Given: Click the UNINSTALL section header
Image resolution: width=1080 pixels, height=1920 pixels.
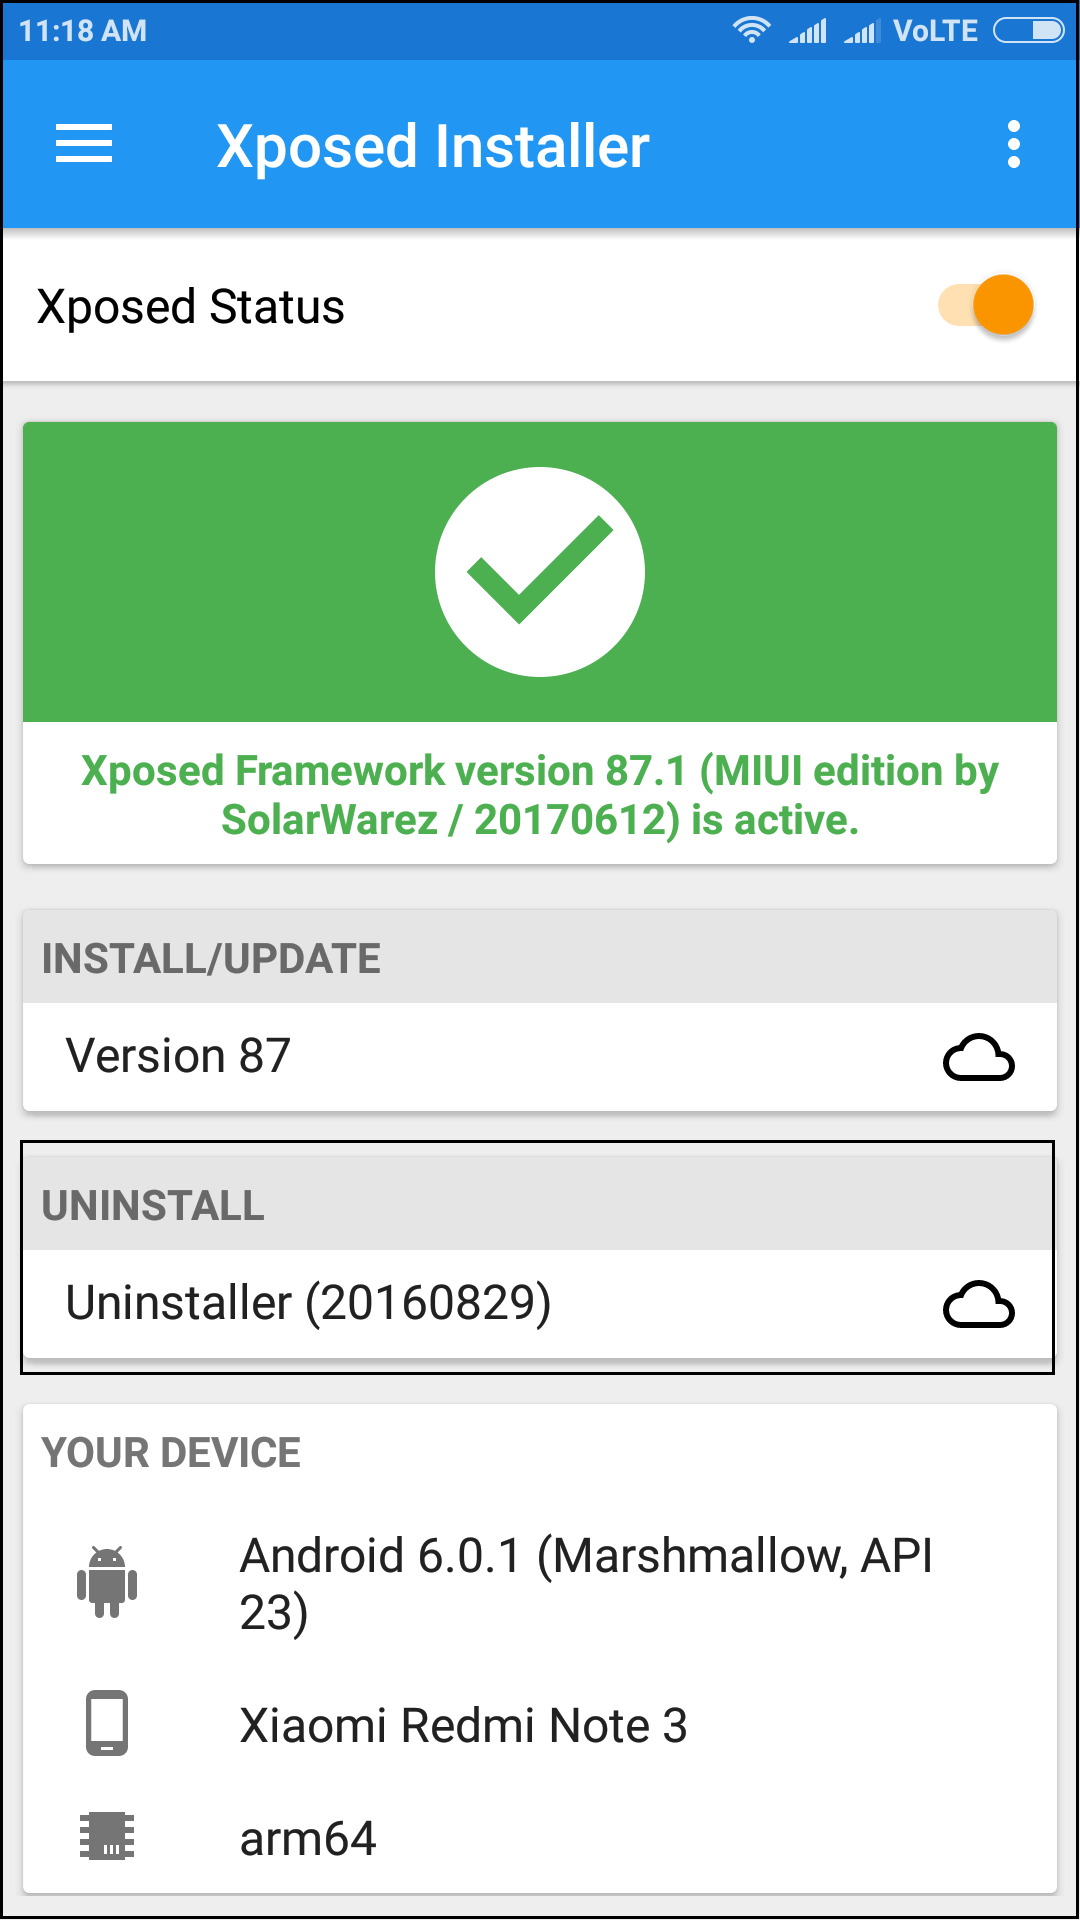Looking at the screenshot, I should (x=540, y=1204).
